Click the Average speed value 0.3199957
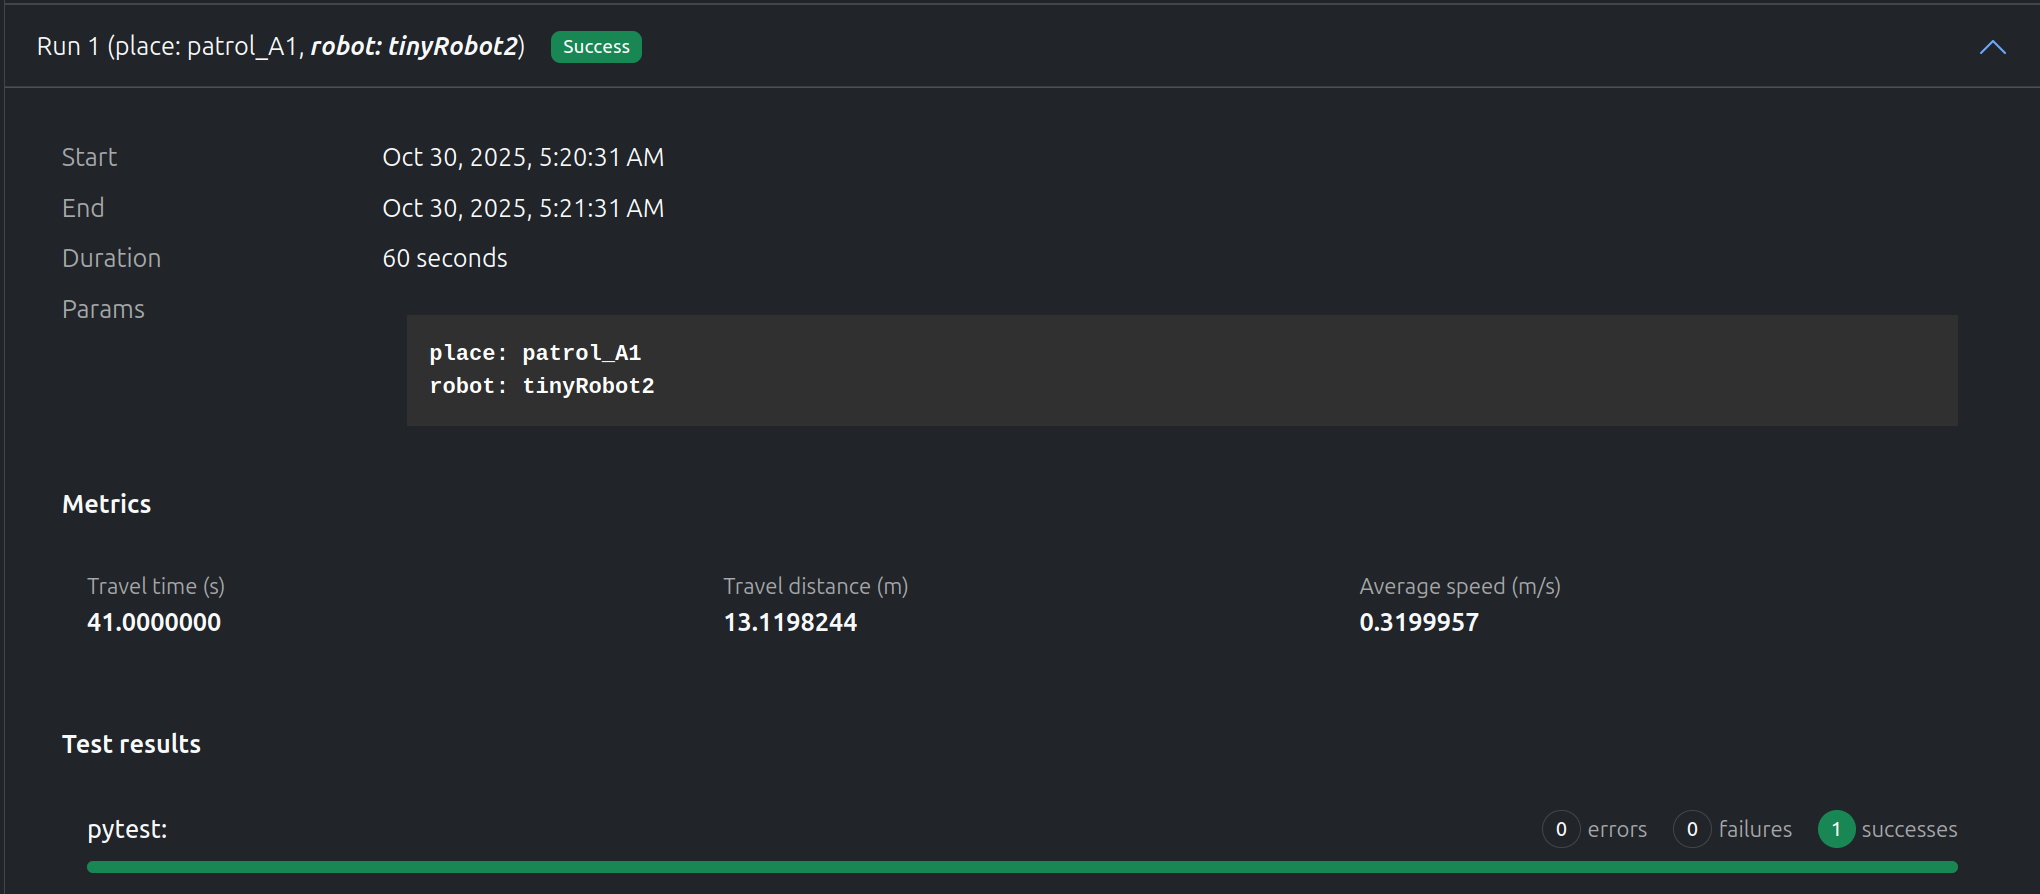This screenshot has height=894, width=2040. (1418, 622)
